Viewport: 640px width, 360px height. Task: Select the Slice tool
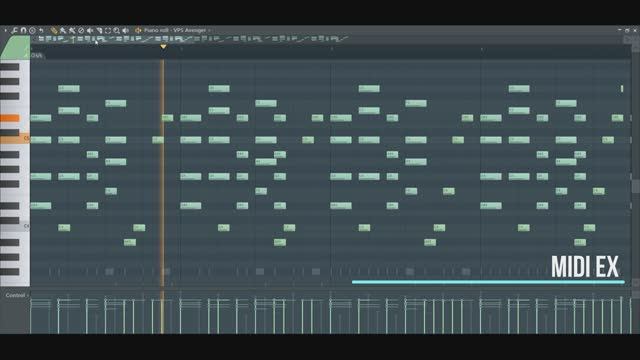pos(99,30)
